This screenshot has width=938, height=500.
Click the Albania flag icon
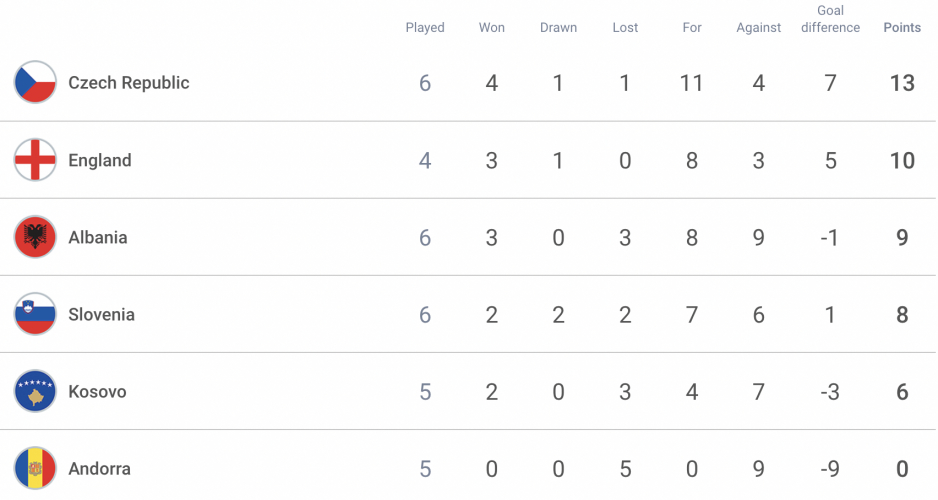(x=35, y=237)
